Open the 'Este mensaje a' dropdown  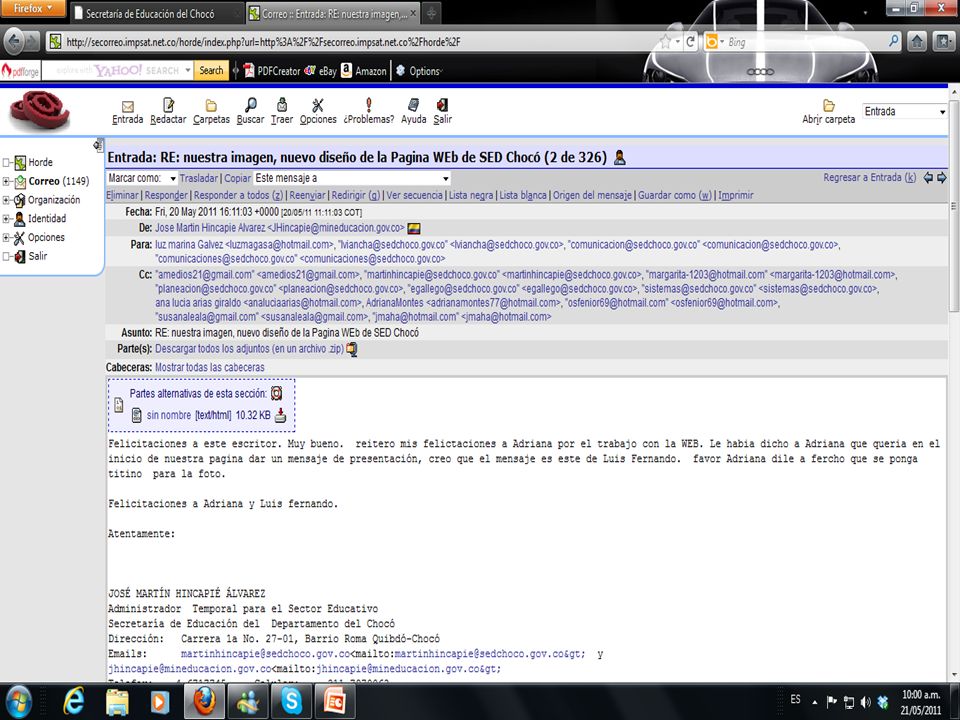[x=352, y=178]
